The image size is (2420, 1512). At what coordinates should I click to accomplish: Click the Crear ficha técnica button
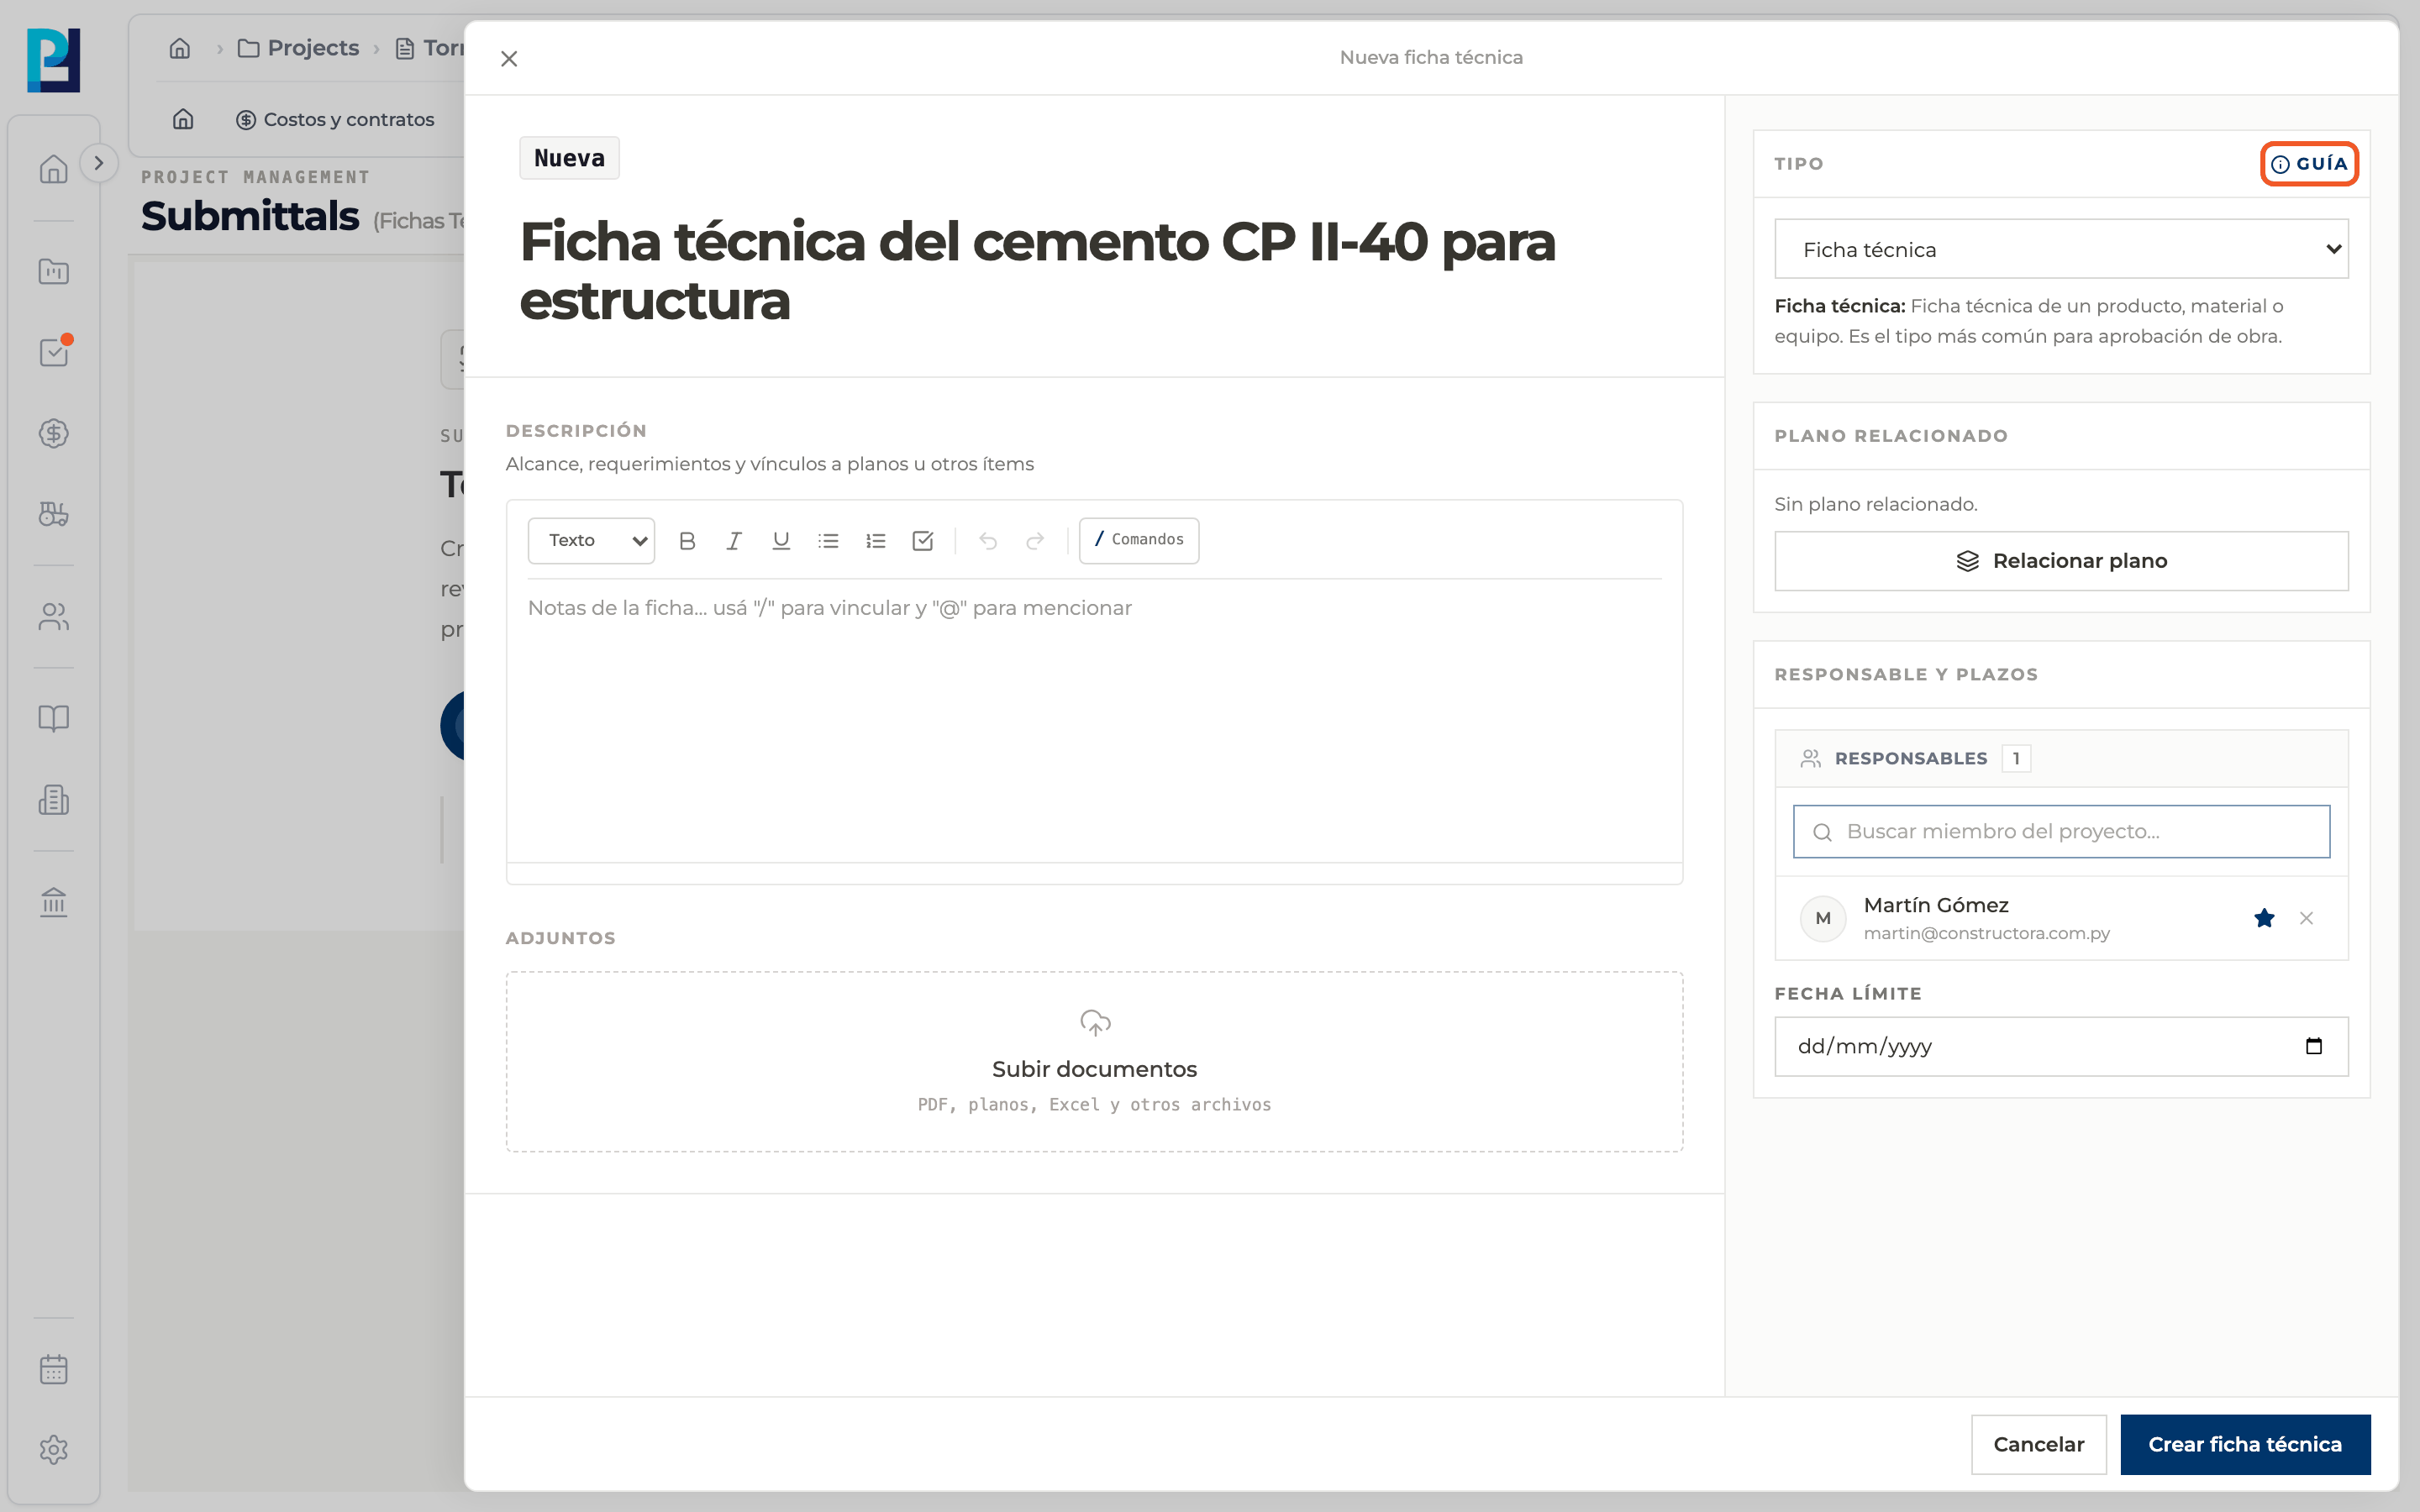[2245, 1444]
